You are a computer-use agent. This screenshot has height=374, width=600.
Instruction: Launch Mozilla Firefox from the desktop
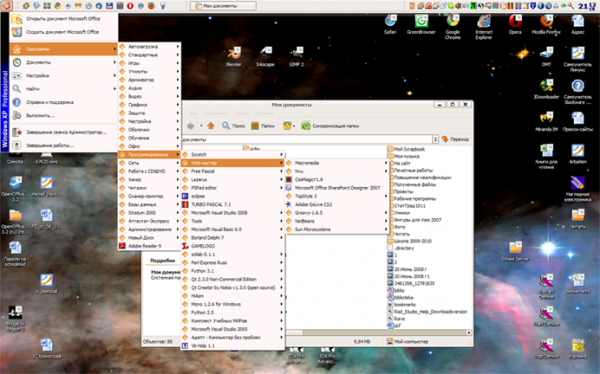coord(546,24)
